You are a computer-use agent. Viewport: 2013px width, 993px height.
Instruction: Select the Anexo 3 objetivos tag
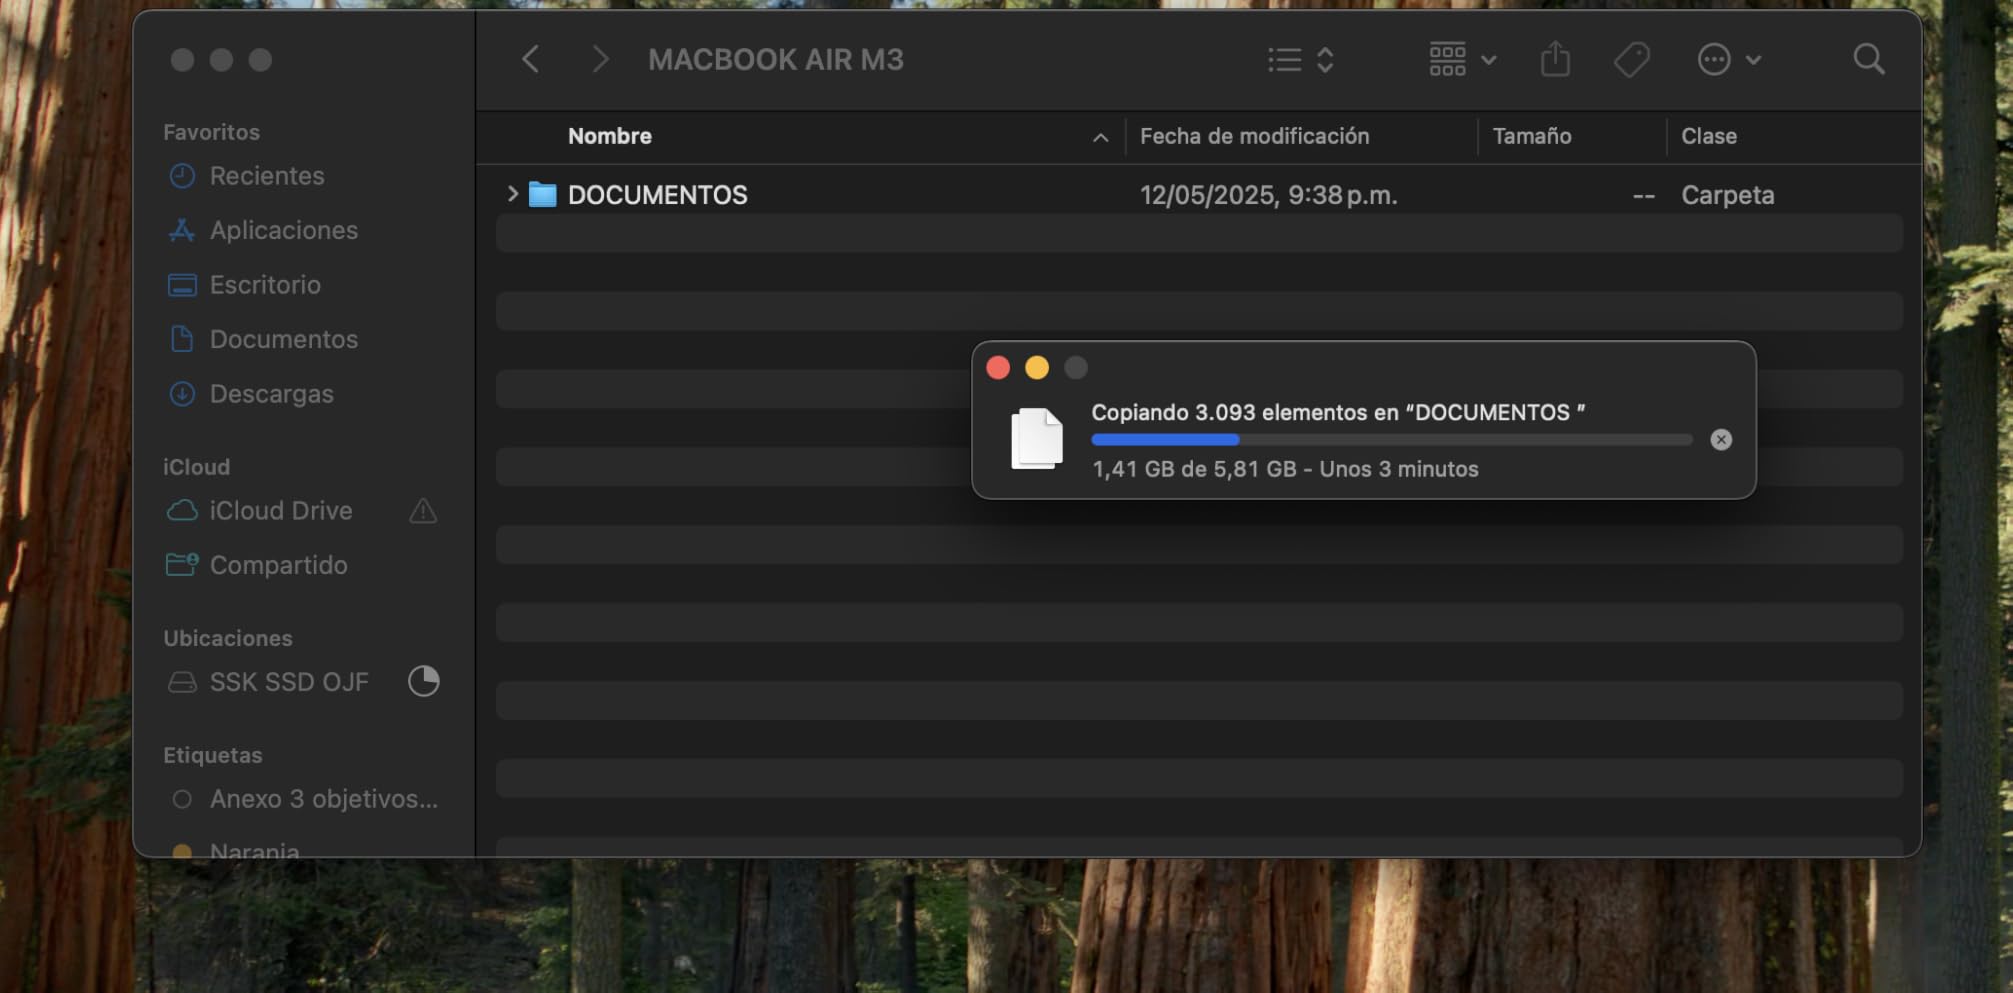tap(322, 799)
